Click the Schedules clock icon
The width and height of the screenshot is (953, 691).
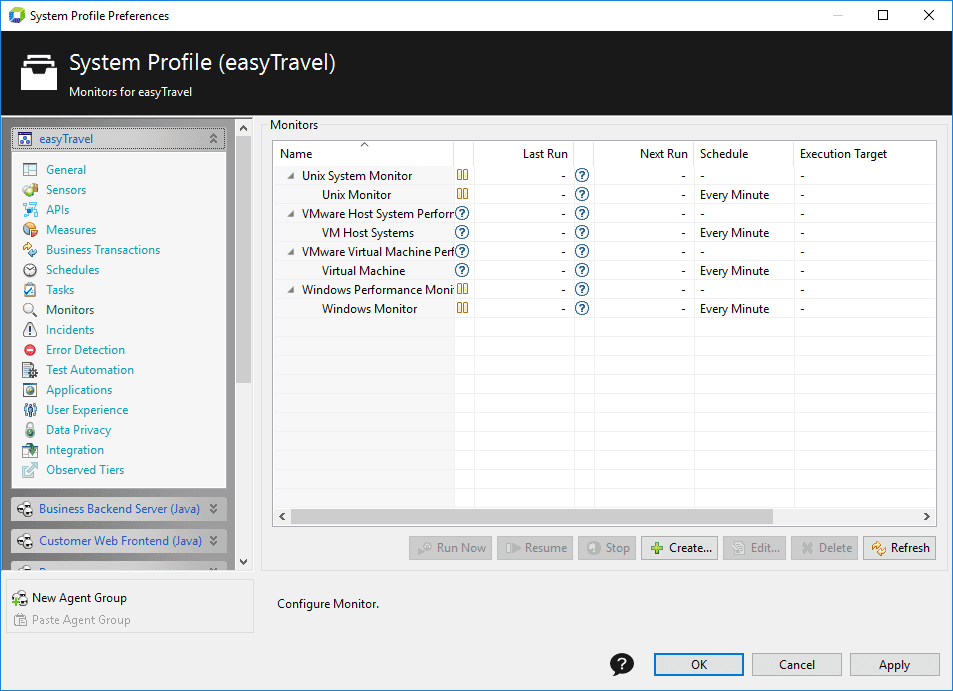pos(30,270)
